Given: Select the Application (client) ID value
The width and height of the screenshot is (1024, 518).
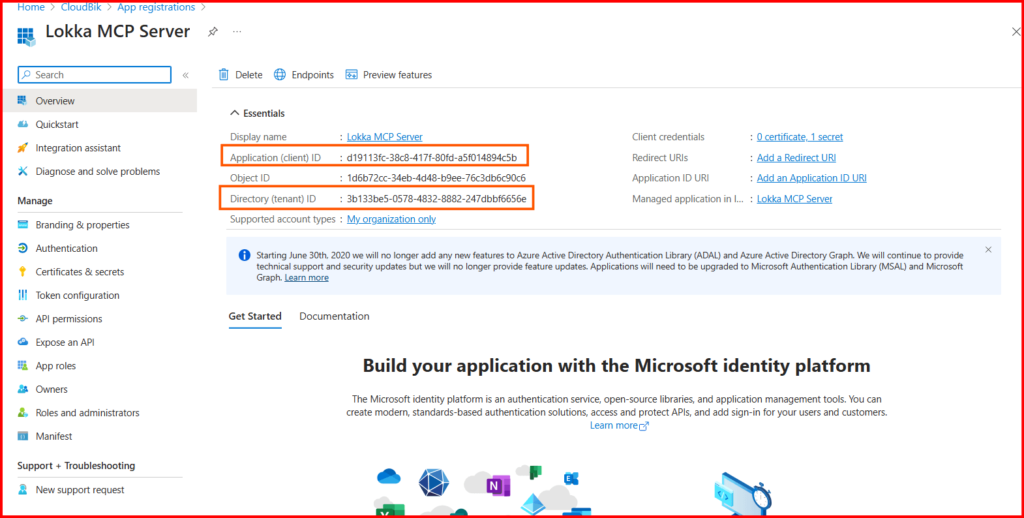Looking at the screenshot, I should (x=432, y=157).
